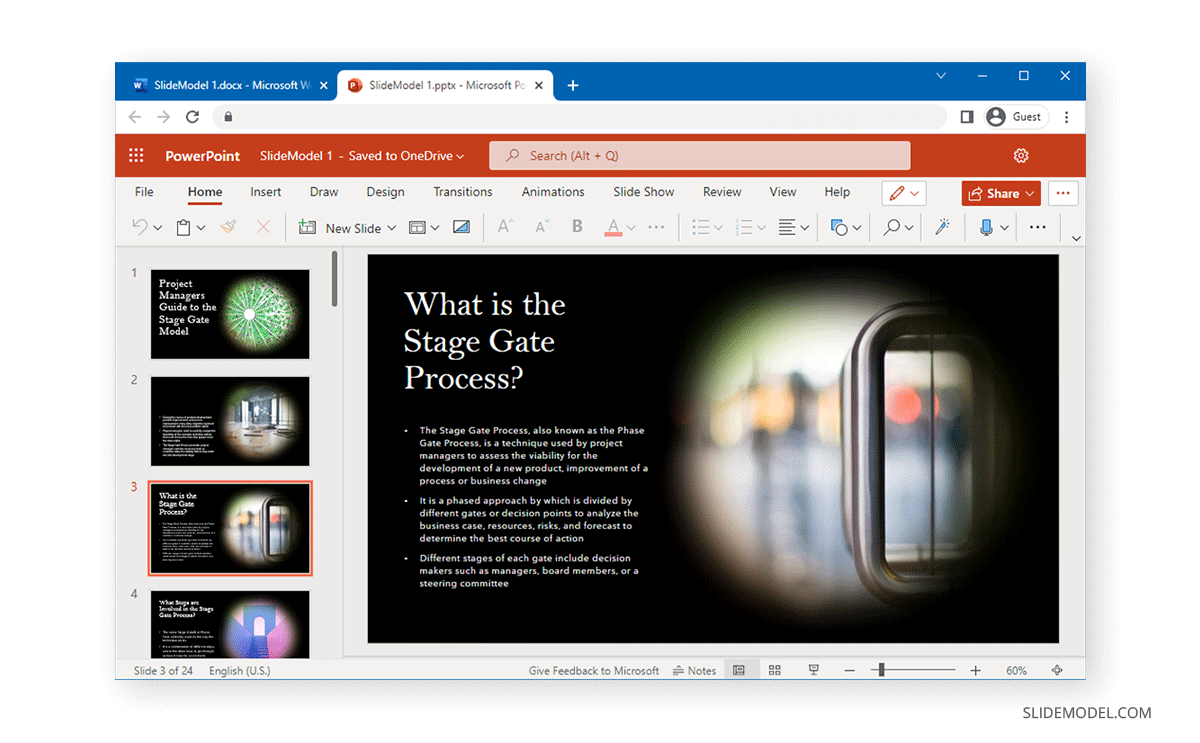
Task: Start Dictate with the microphone icon
Action: click(x=987, y=227)
